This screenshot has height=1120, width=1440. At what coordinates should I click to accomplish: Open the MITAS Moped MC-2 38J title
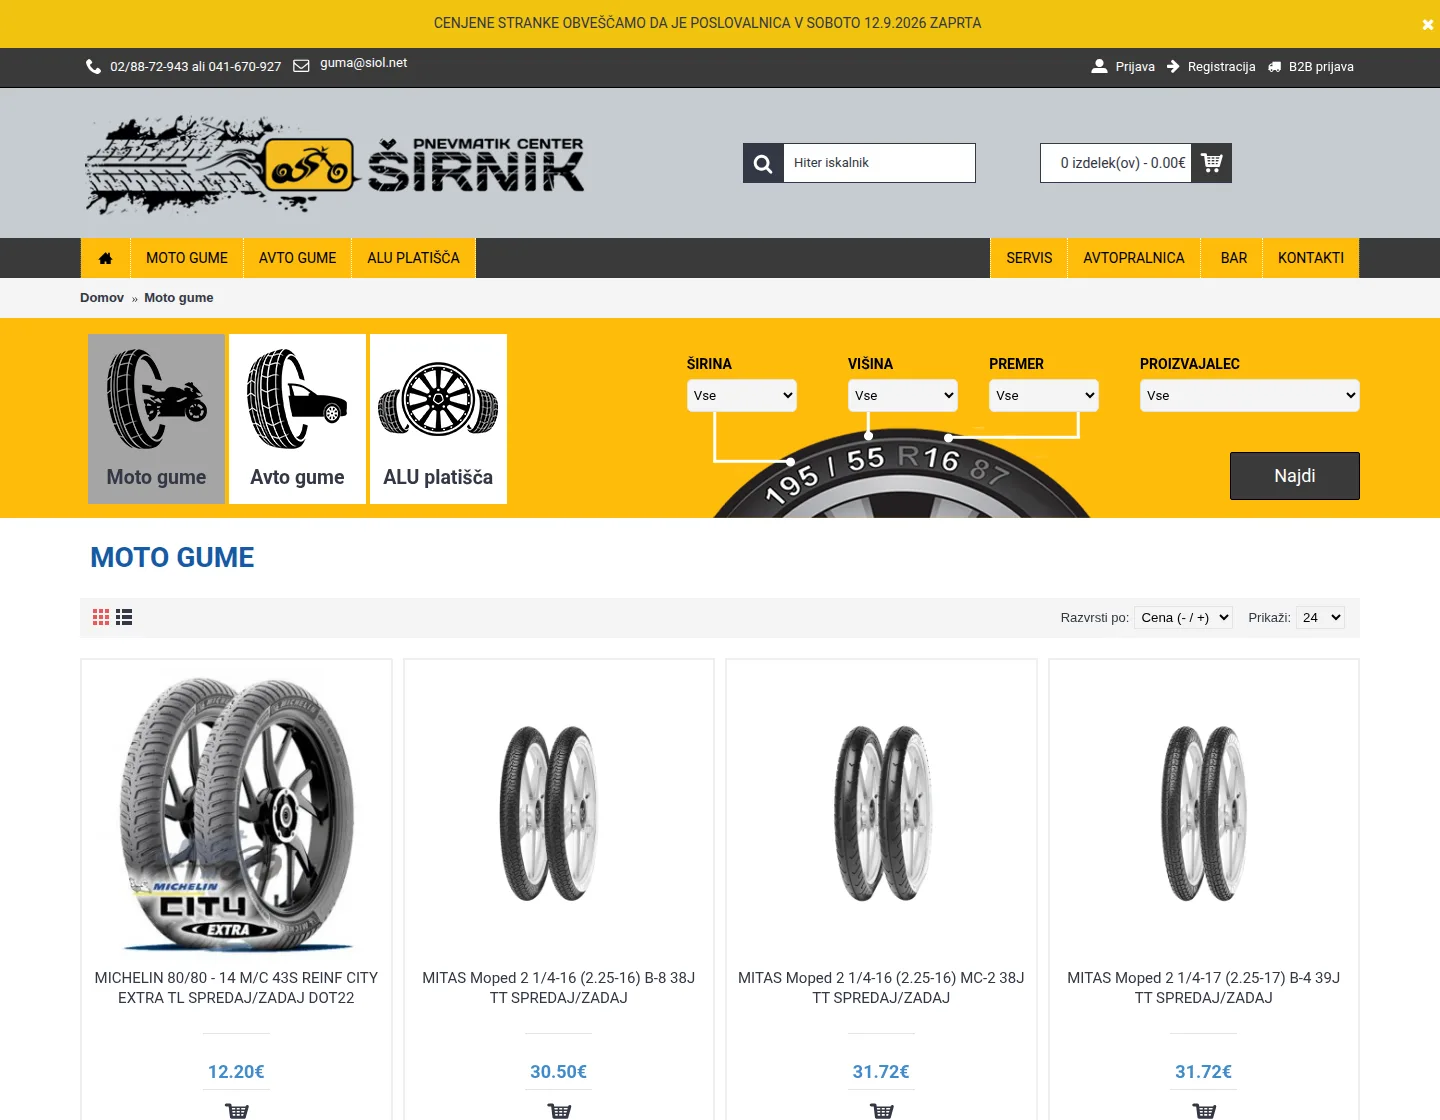pyautogui.click(x=881, y=988)
